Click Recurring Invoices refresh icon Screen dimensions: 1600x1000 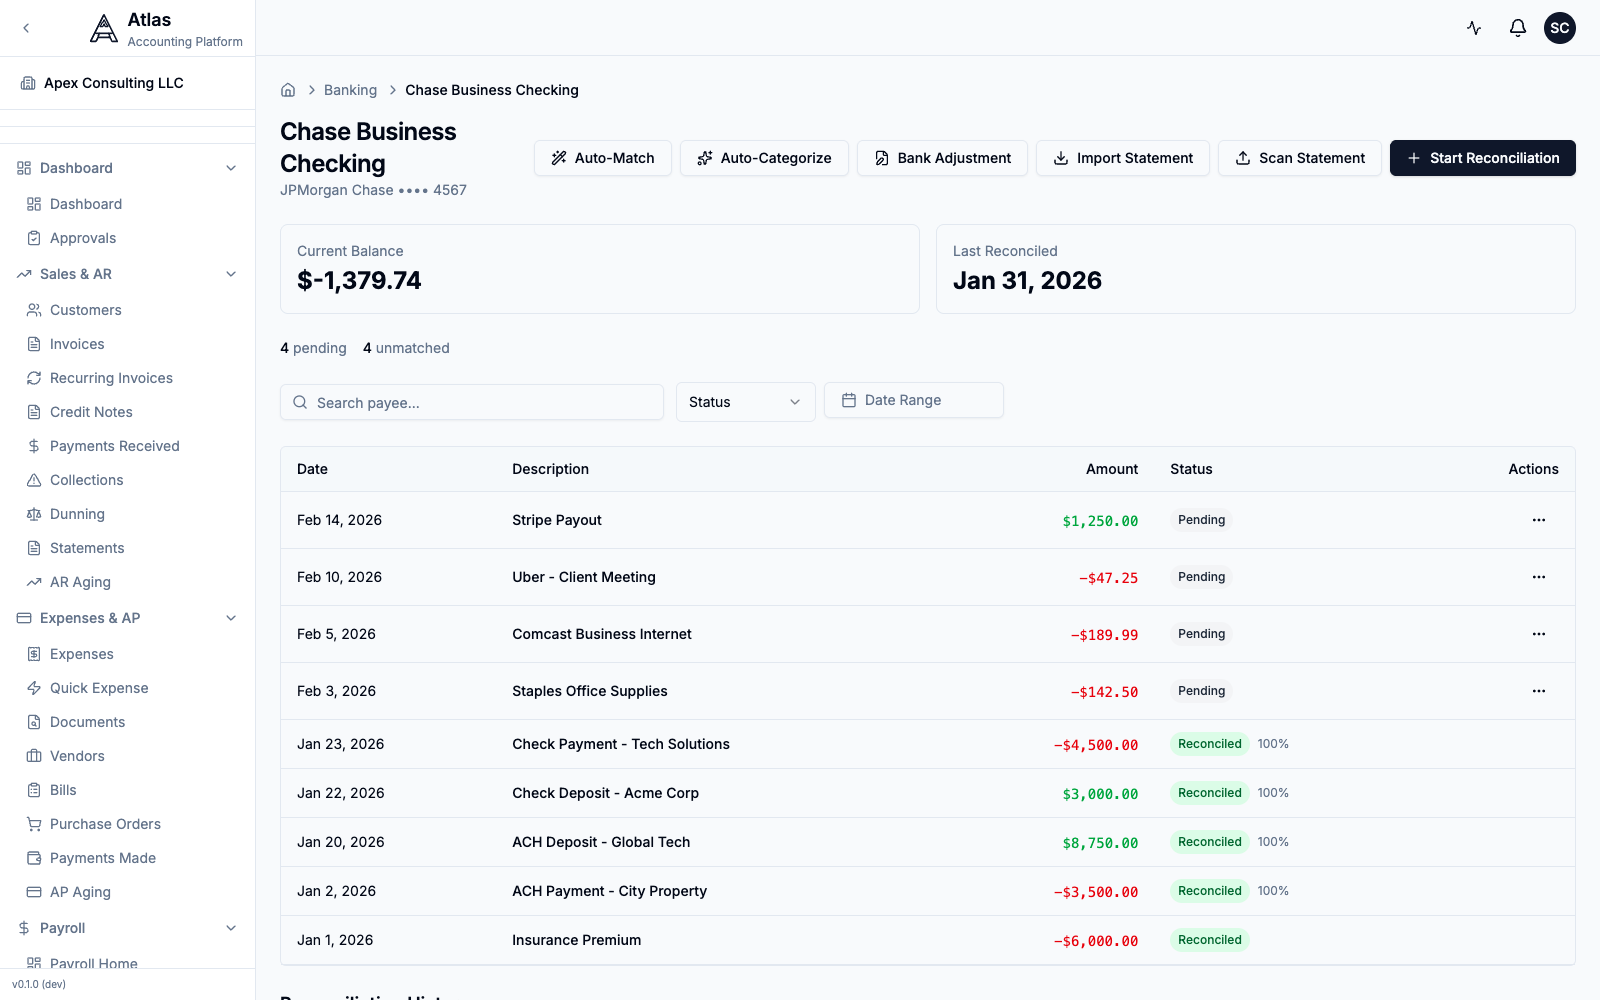[x=34, y=378]
